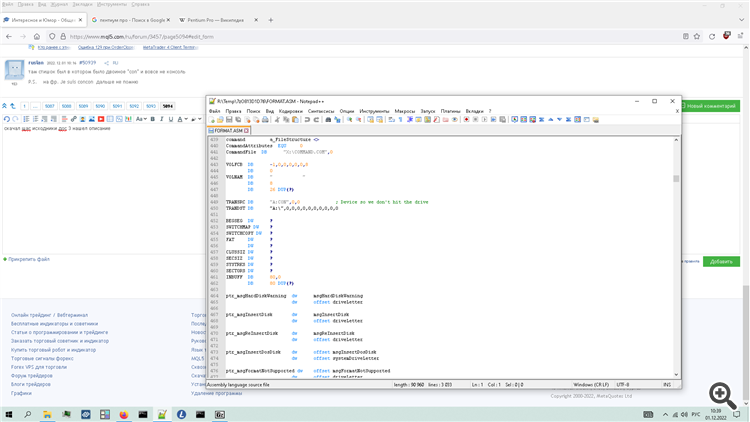
Task: Open Правка menu in Notepad++
Action: [233, 111]
